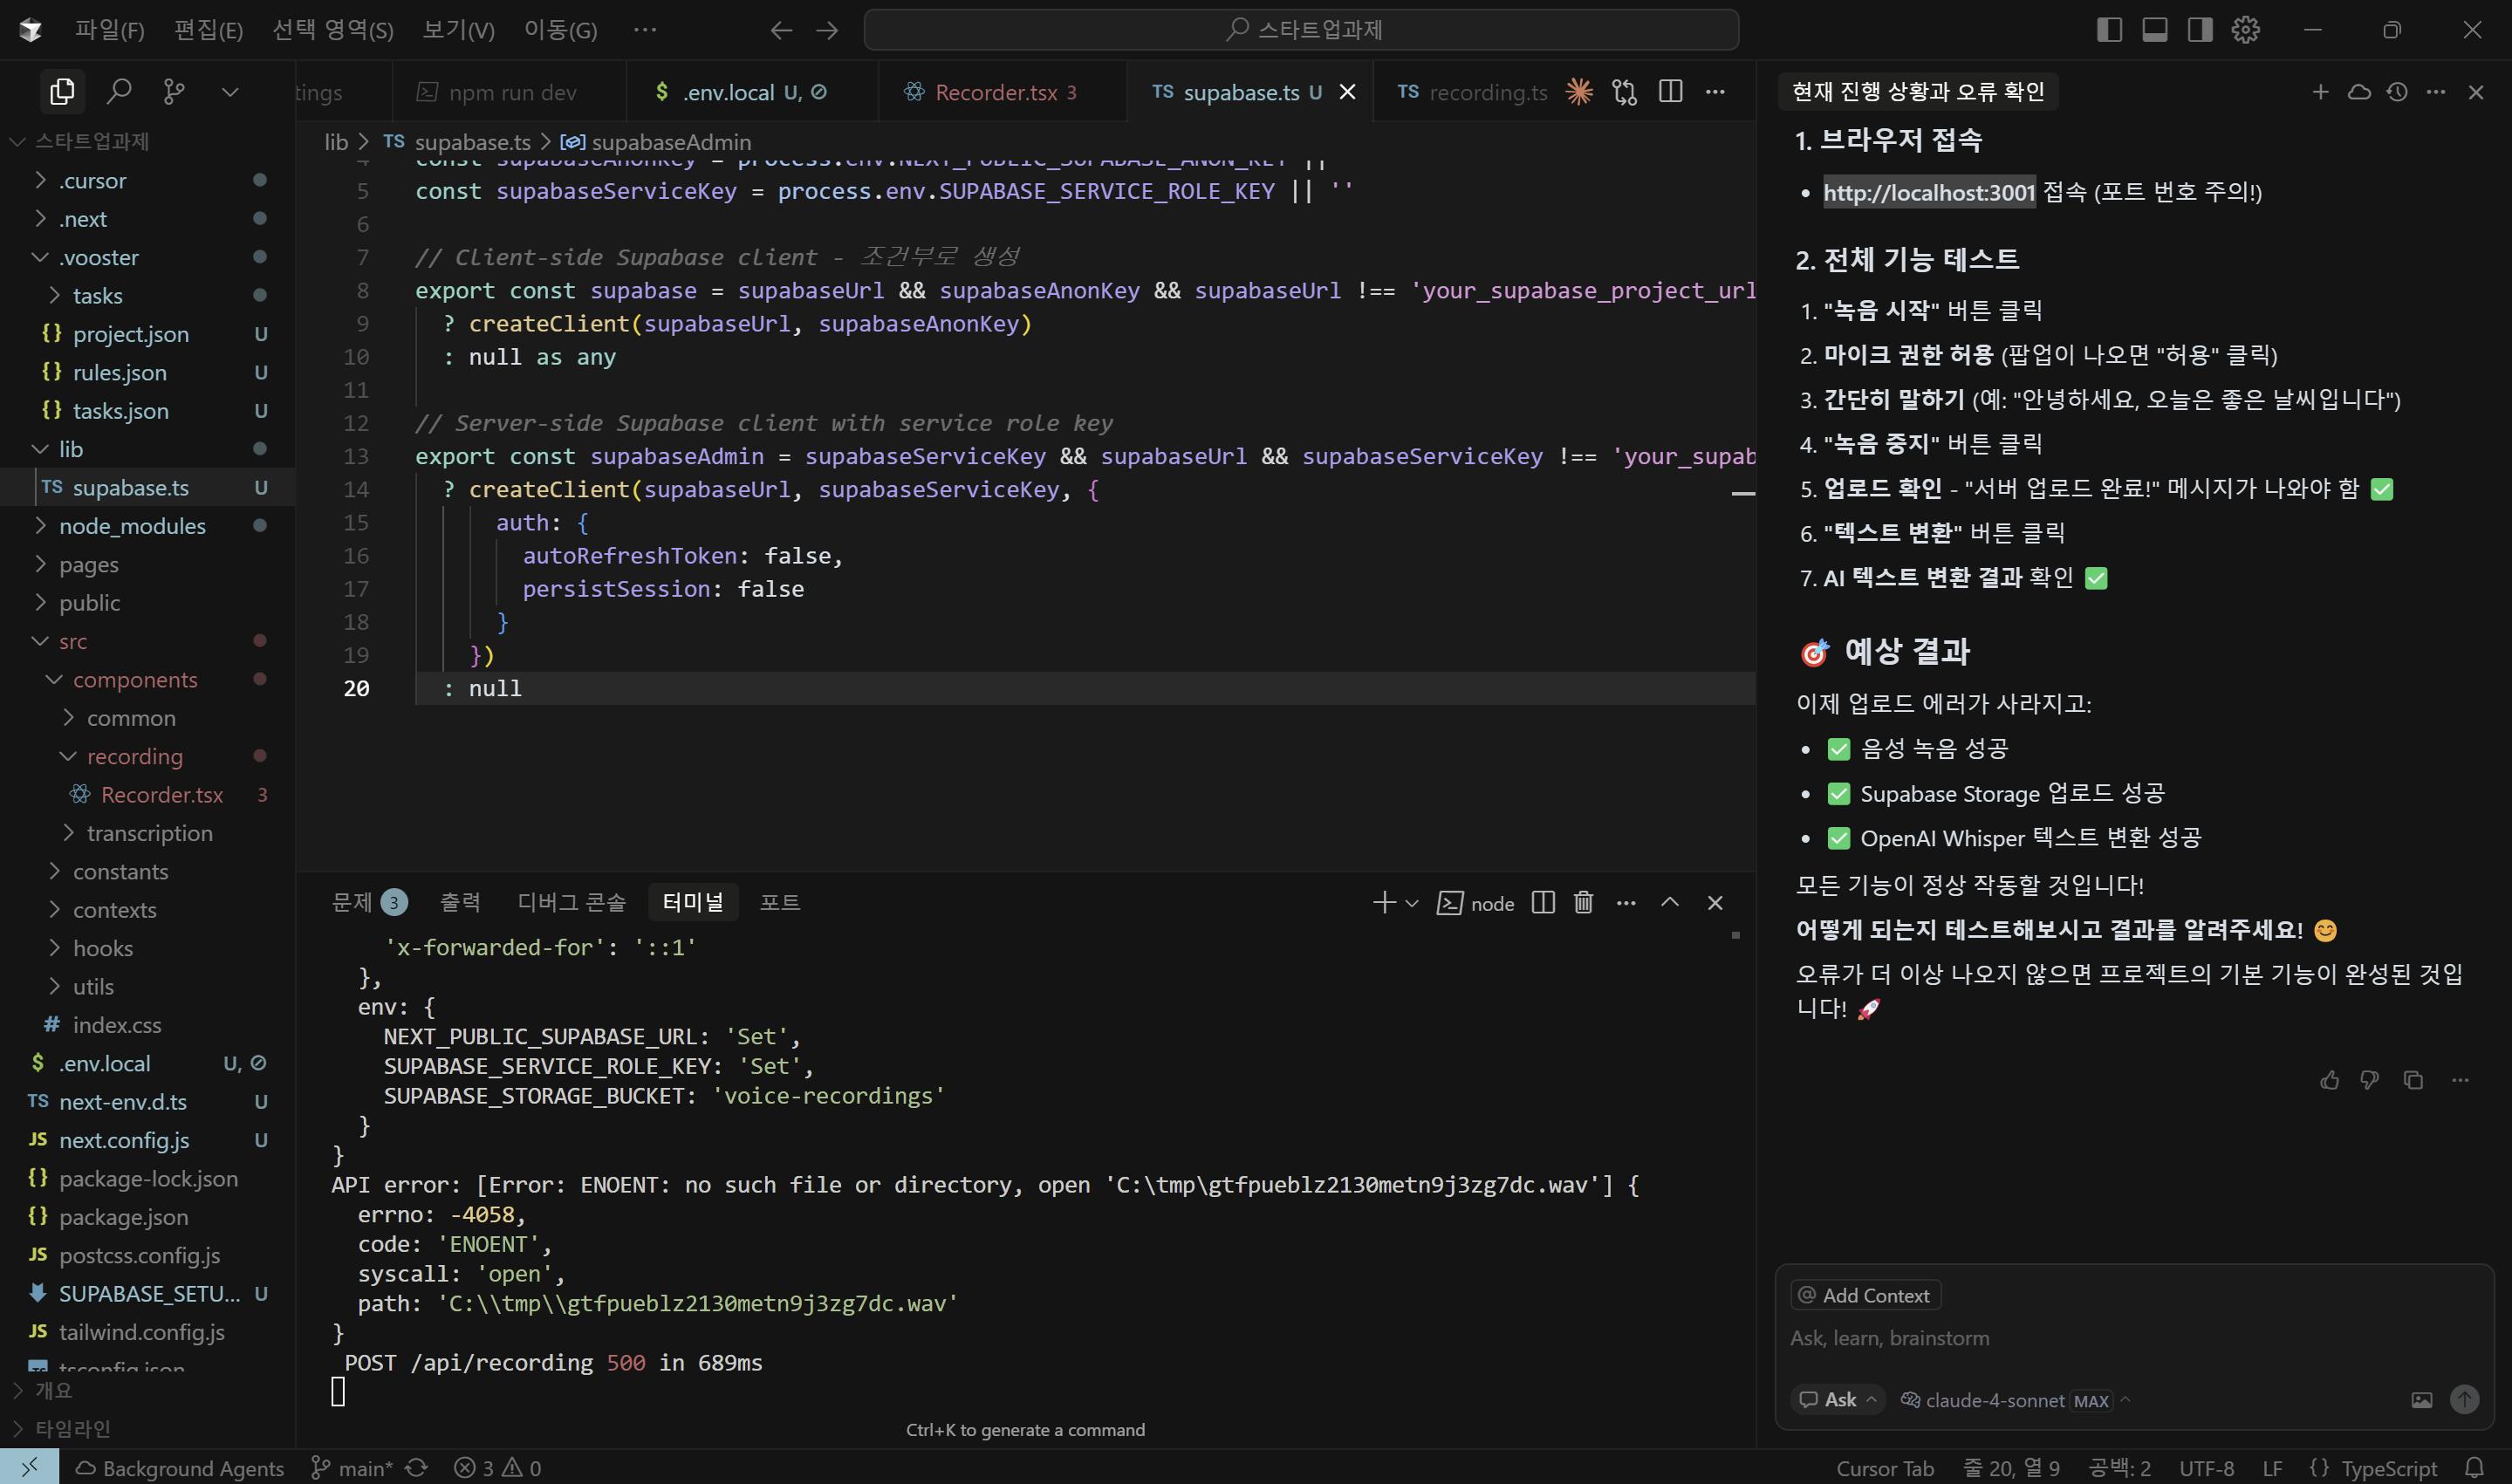Switch to the .env.local tab
The height and width of the screenshot is (1484, 2512).
[x=751, y=92]
